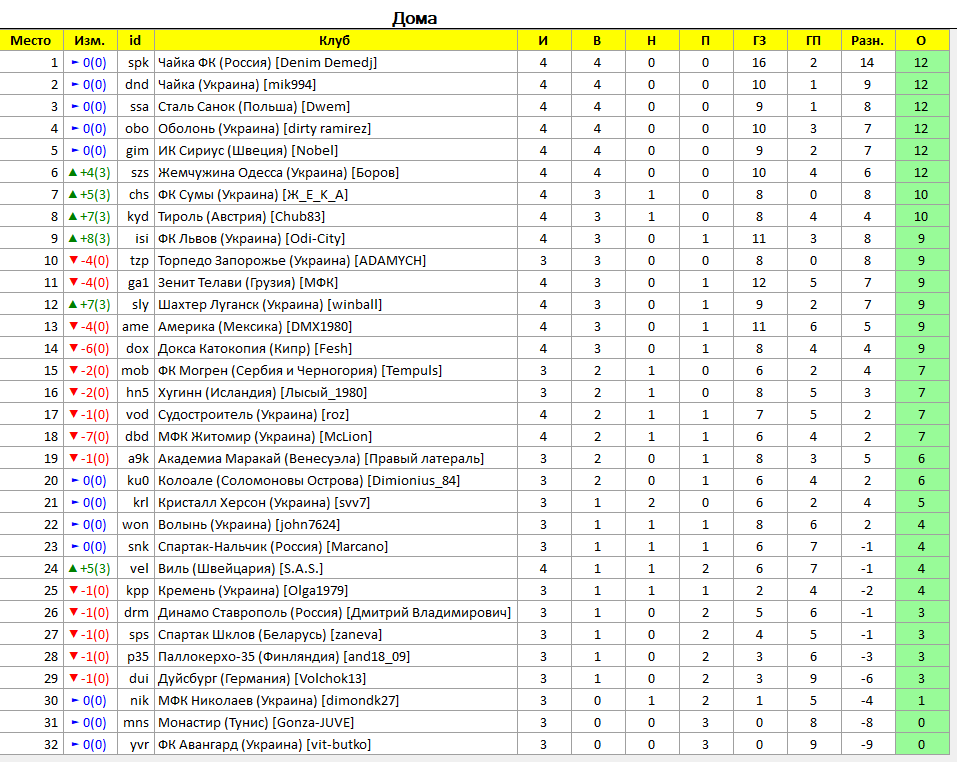
Task: Click points value '5' for Кристалл Херсон
Action: [921, 503]
